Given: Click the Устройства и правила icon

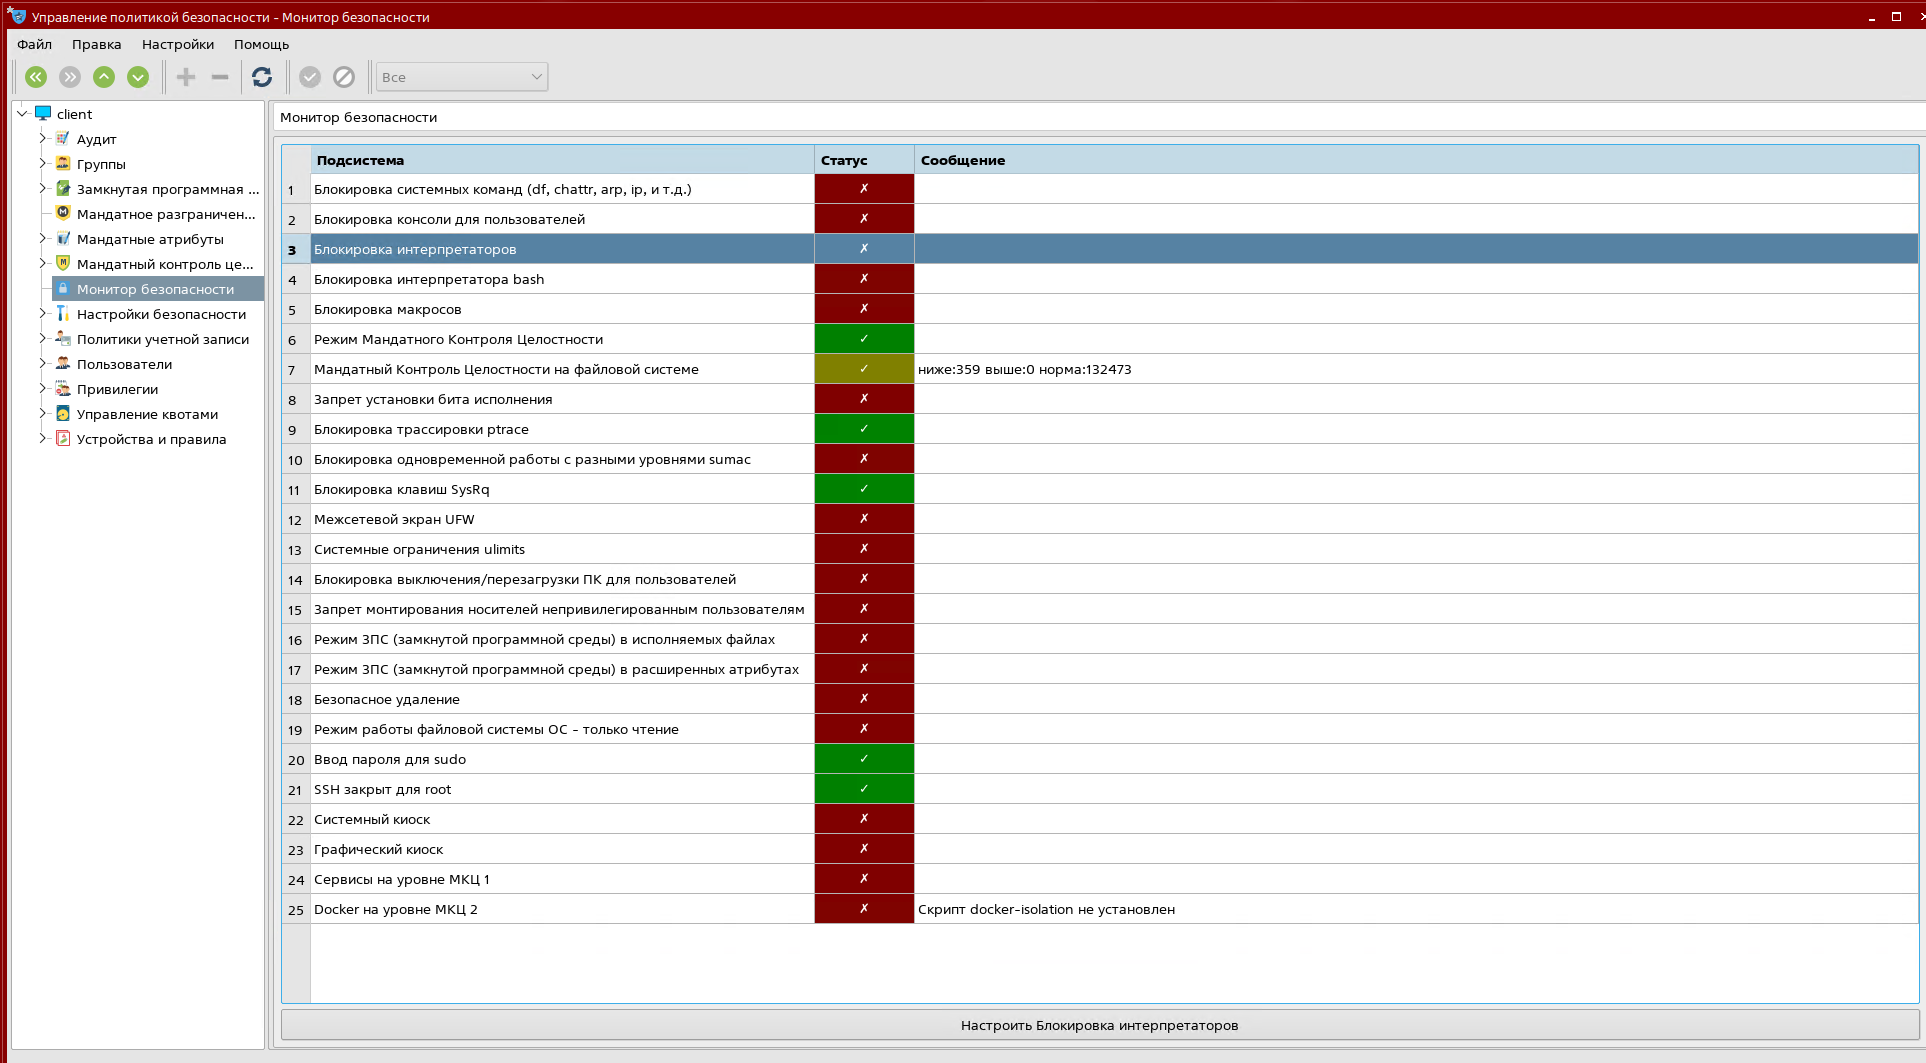Looking at the screenshot, I should pos(63,438).
